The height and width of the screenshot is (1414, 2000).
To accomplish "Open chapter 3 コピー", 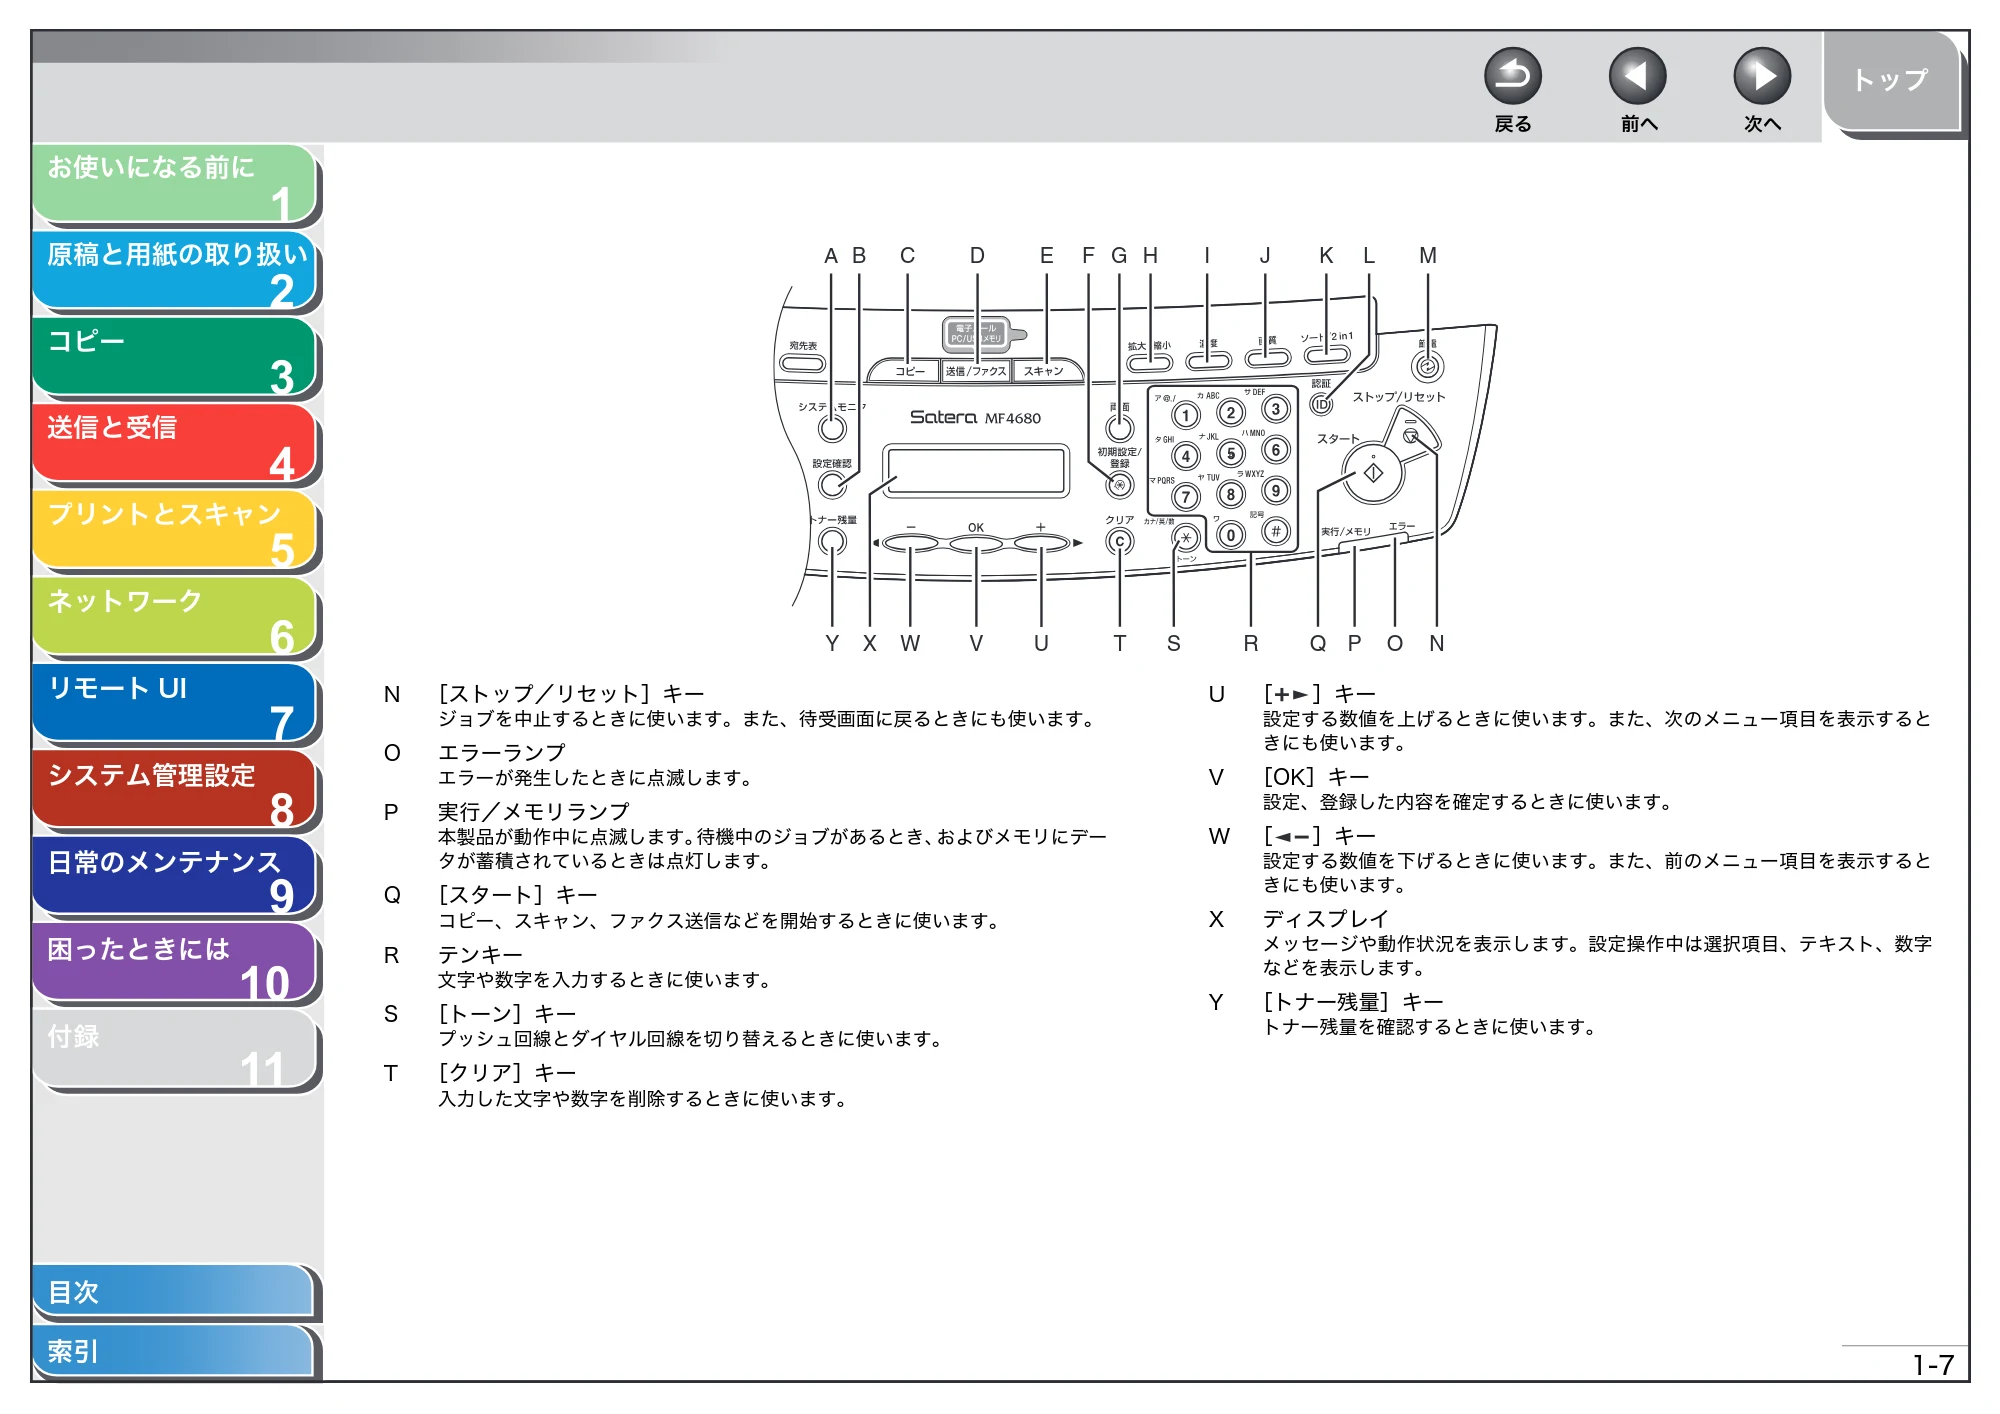I will coord(175,357).
